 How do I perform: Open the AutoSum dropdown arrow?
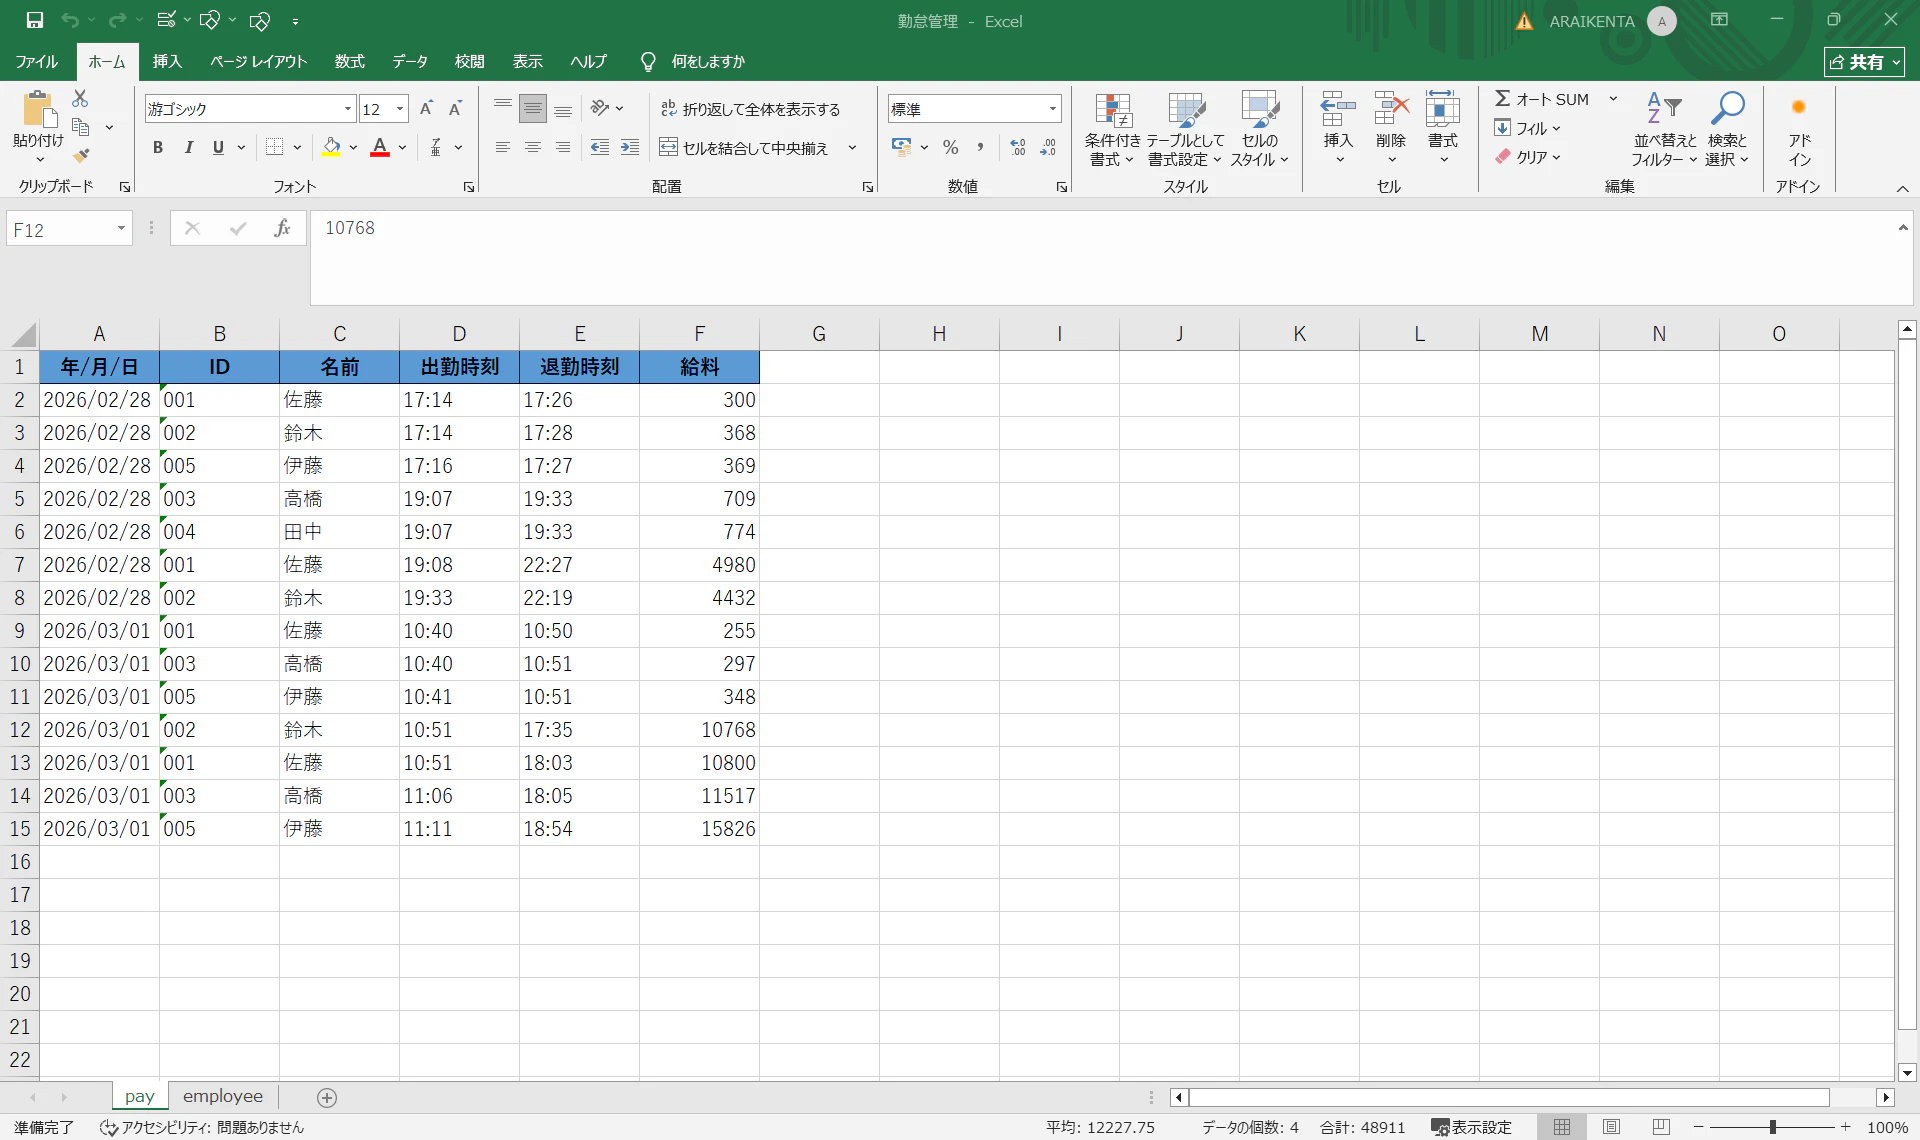pyautogui.click(x=1613, y=99)
